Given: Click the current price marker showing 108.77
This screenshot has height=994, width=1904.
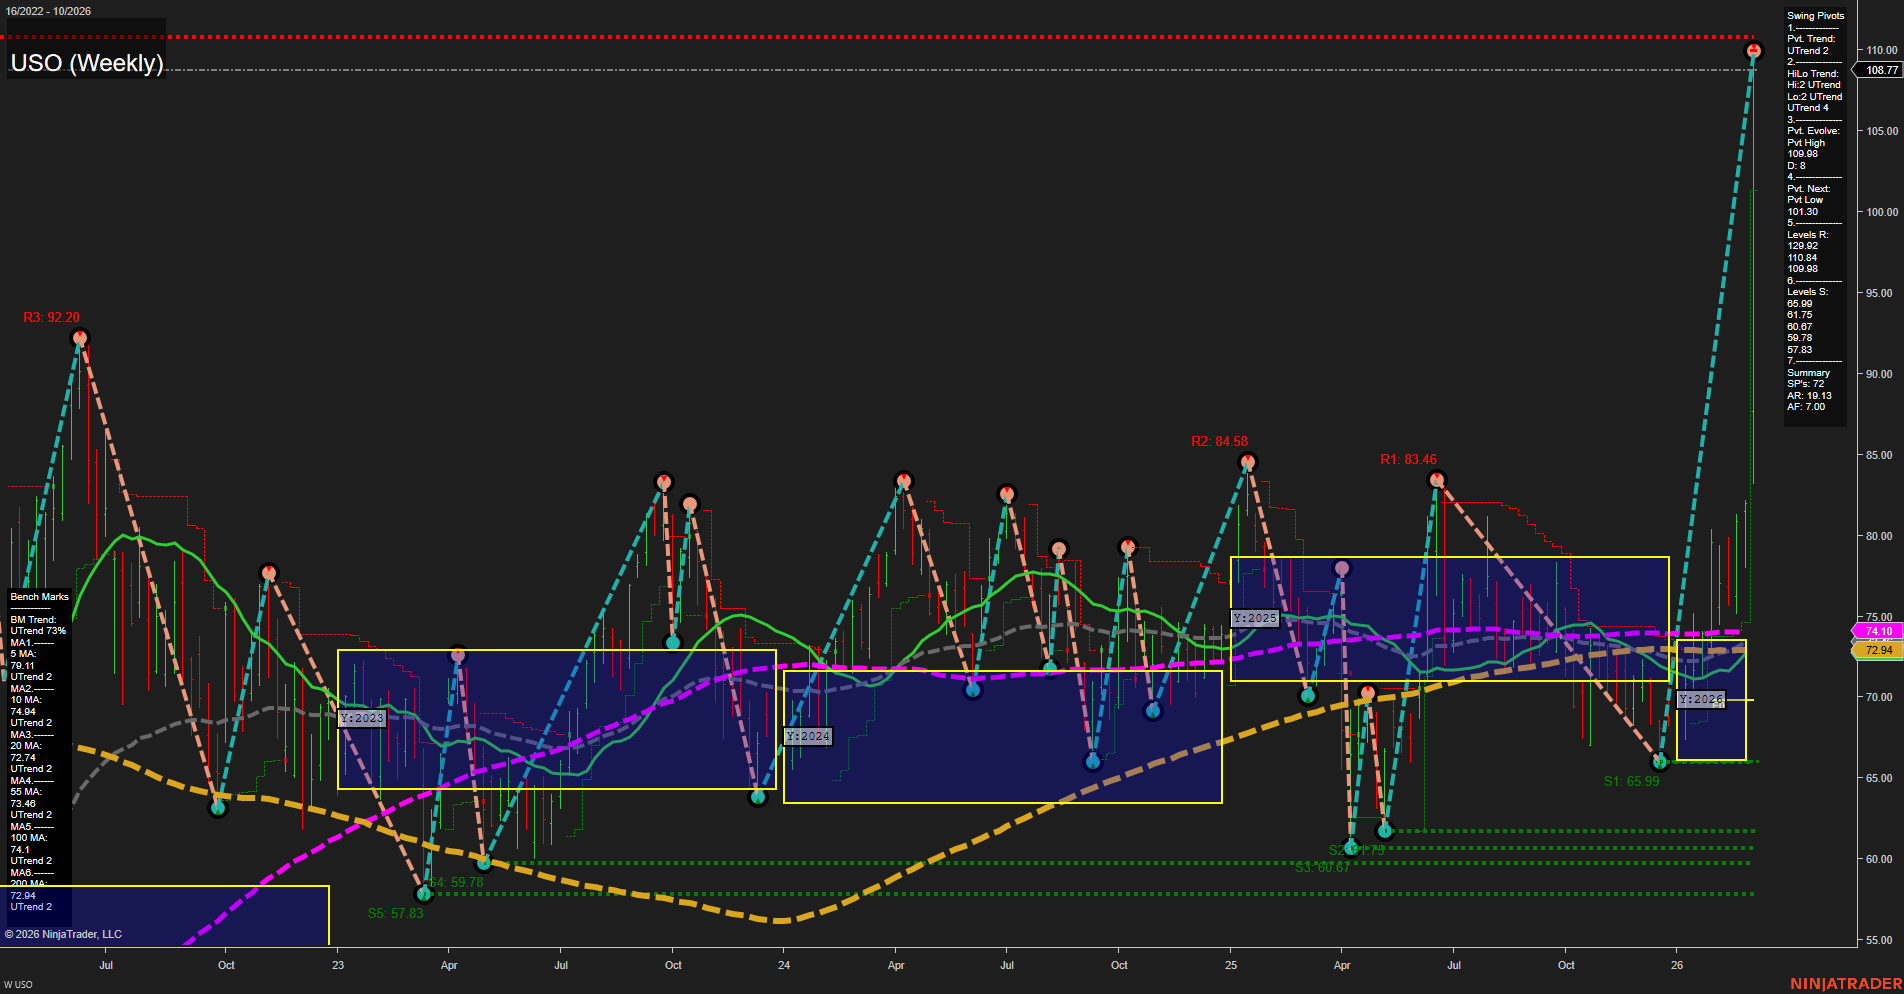Looking at the screenshot, I should [1879, 70].
